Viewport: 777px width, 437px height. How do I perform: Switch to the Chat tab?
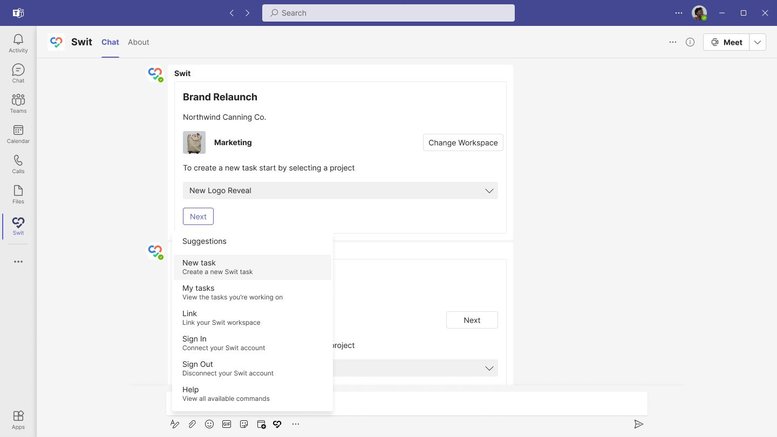pyautogui.click(x=110, y=42)
